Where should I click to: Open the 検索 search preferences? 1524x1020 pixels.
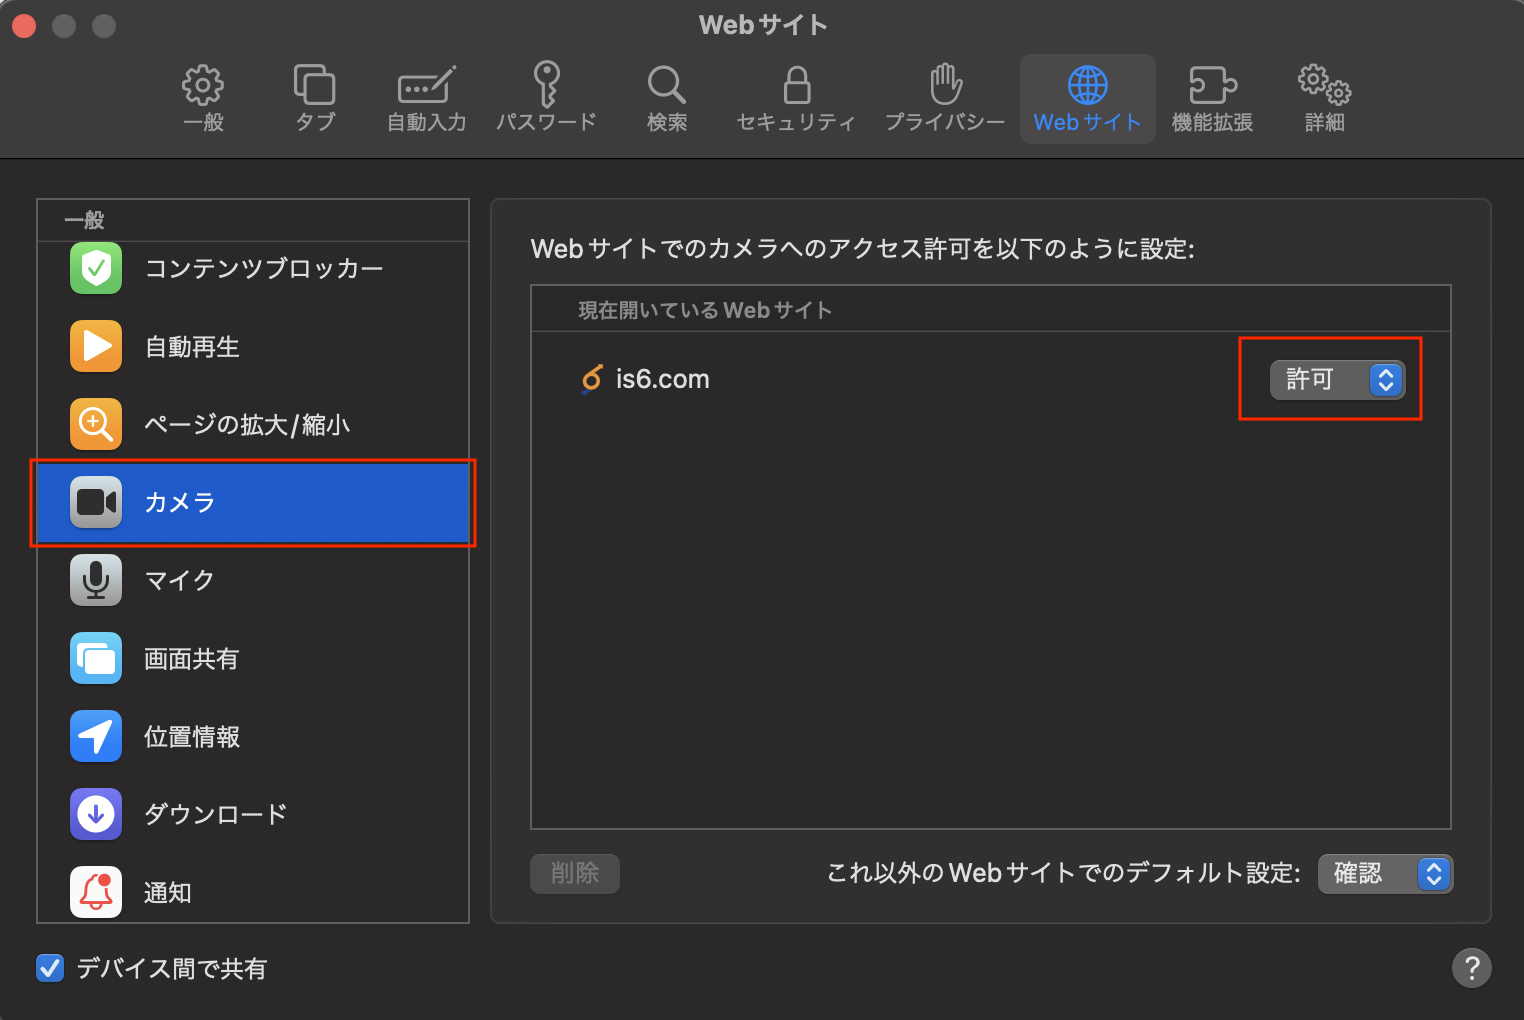666,99
